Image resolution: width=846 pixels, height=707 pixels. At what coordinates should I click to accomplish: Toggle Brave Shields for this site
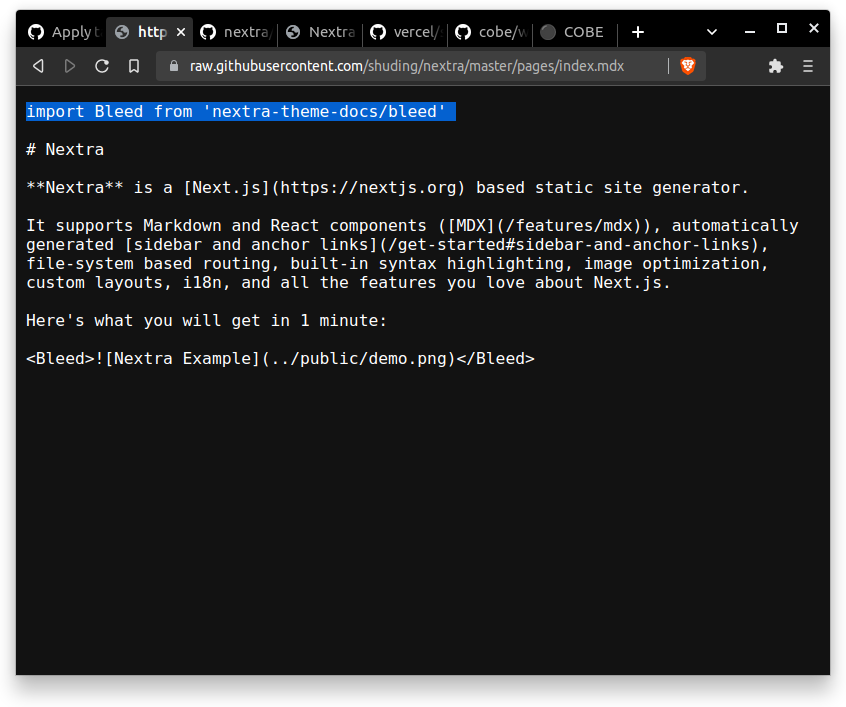click(x=688, y=66)
